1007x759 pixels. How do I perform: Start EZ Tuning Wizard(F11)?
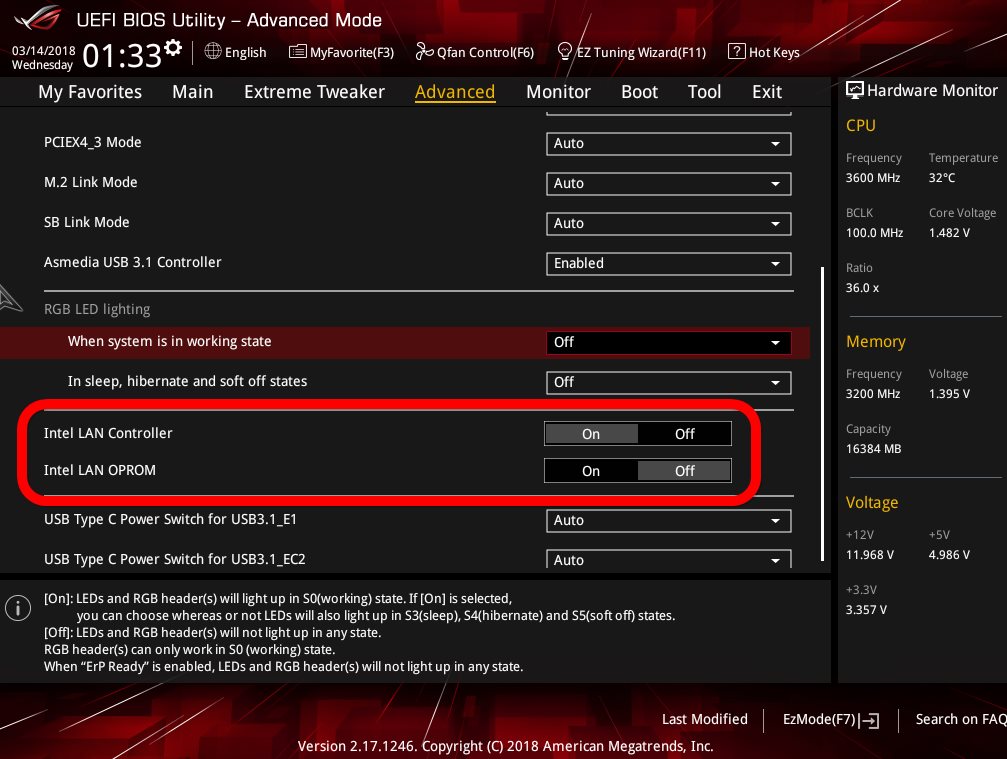coord(641,53)
